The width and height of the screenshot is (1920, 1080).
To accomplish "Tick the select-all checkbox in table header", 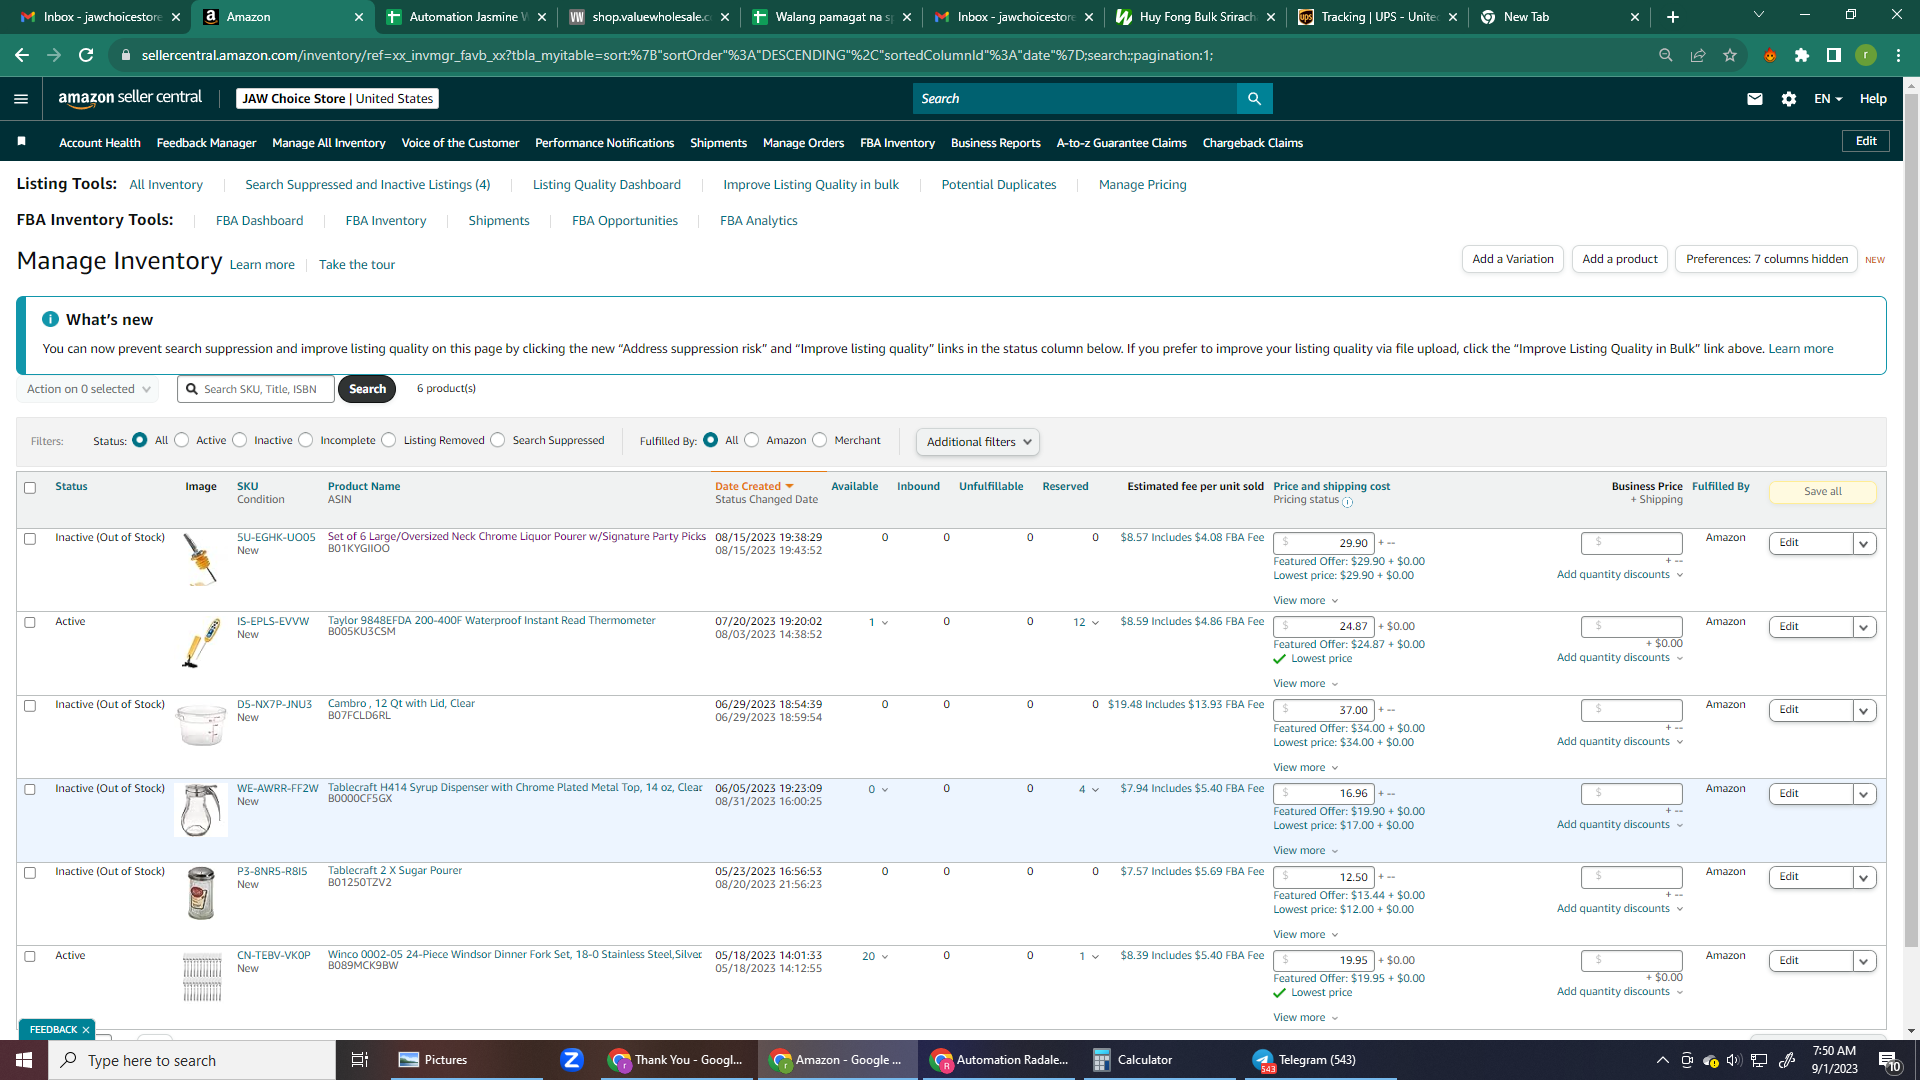I will (x=30, y=488).
